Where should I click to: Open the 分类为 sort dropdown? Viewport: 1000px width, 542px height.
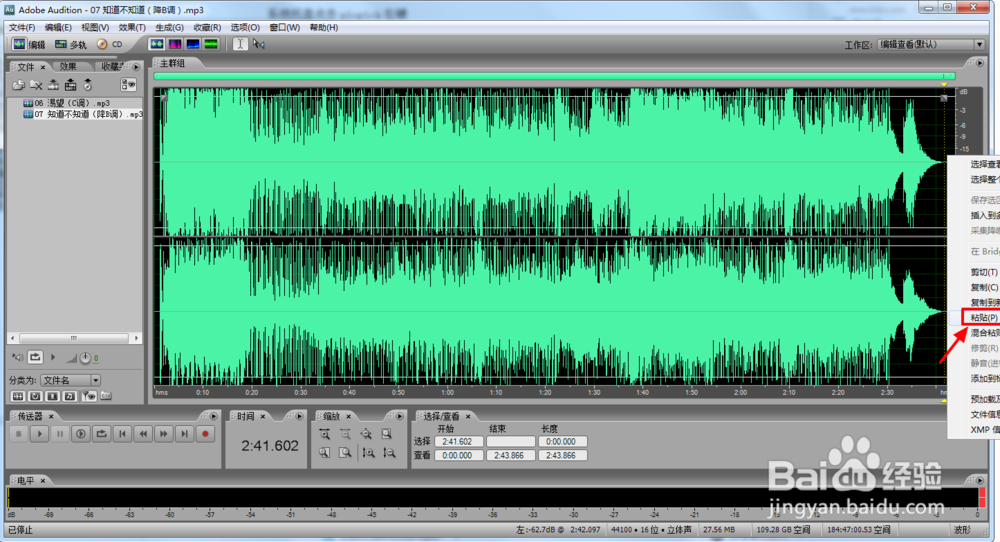click(70, 380)
